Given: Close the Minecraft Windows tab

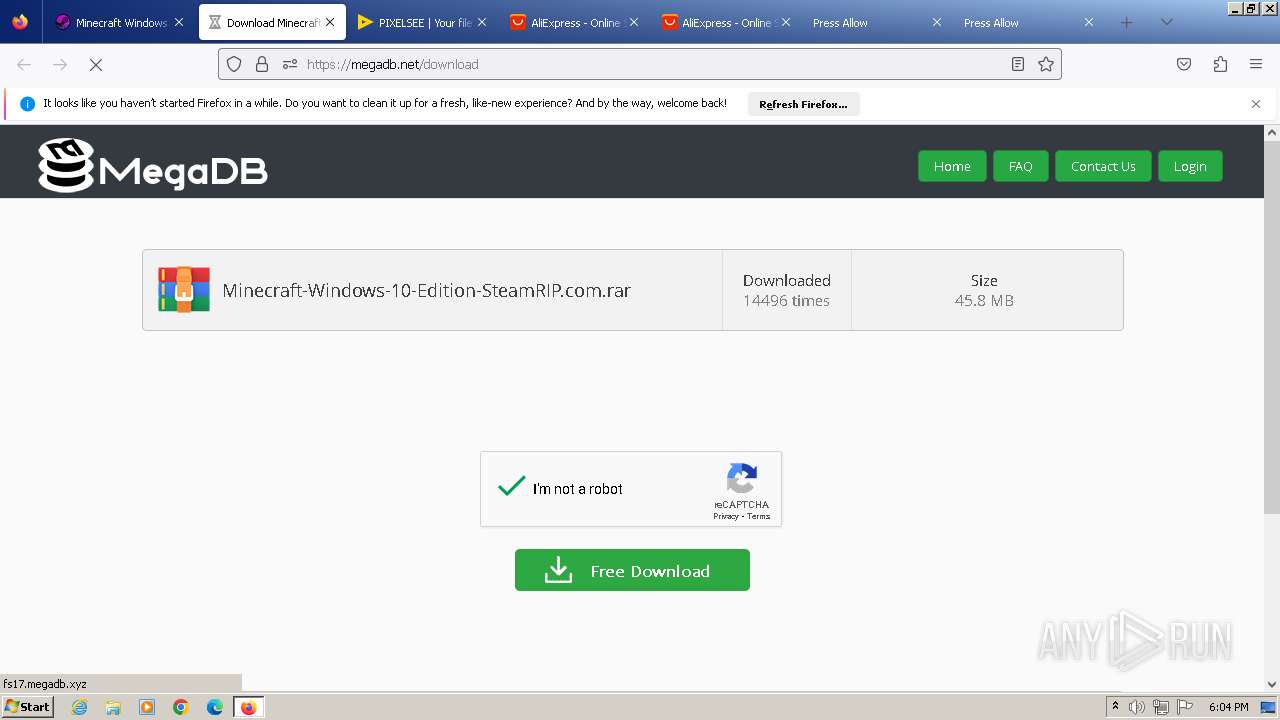Looking at the screenshot, I should pos(179,22).
